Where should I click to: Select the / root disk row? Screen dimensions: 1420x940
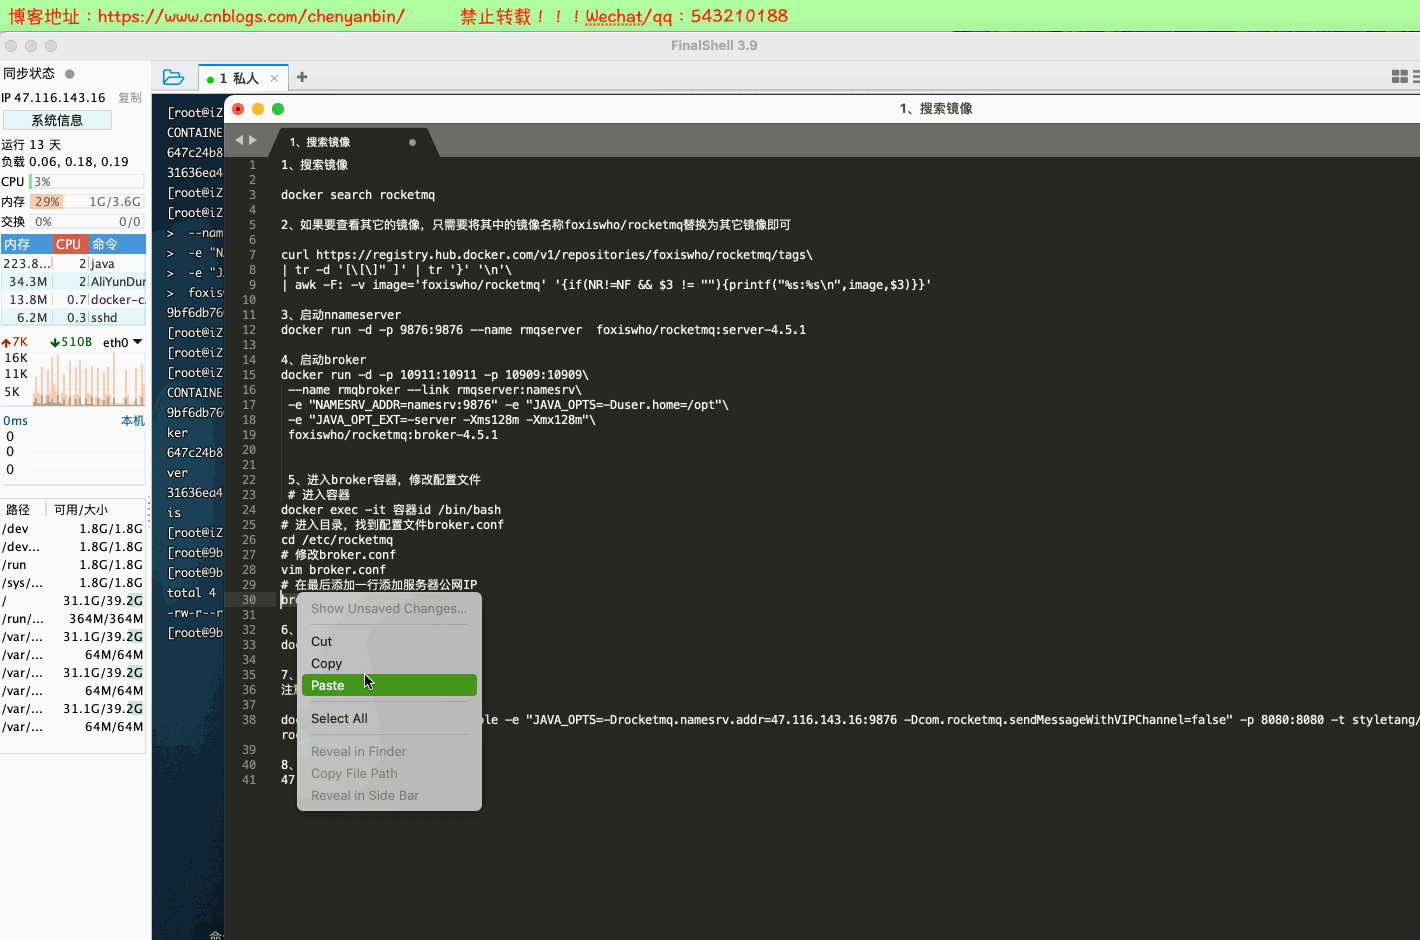[x=73, y=601]
